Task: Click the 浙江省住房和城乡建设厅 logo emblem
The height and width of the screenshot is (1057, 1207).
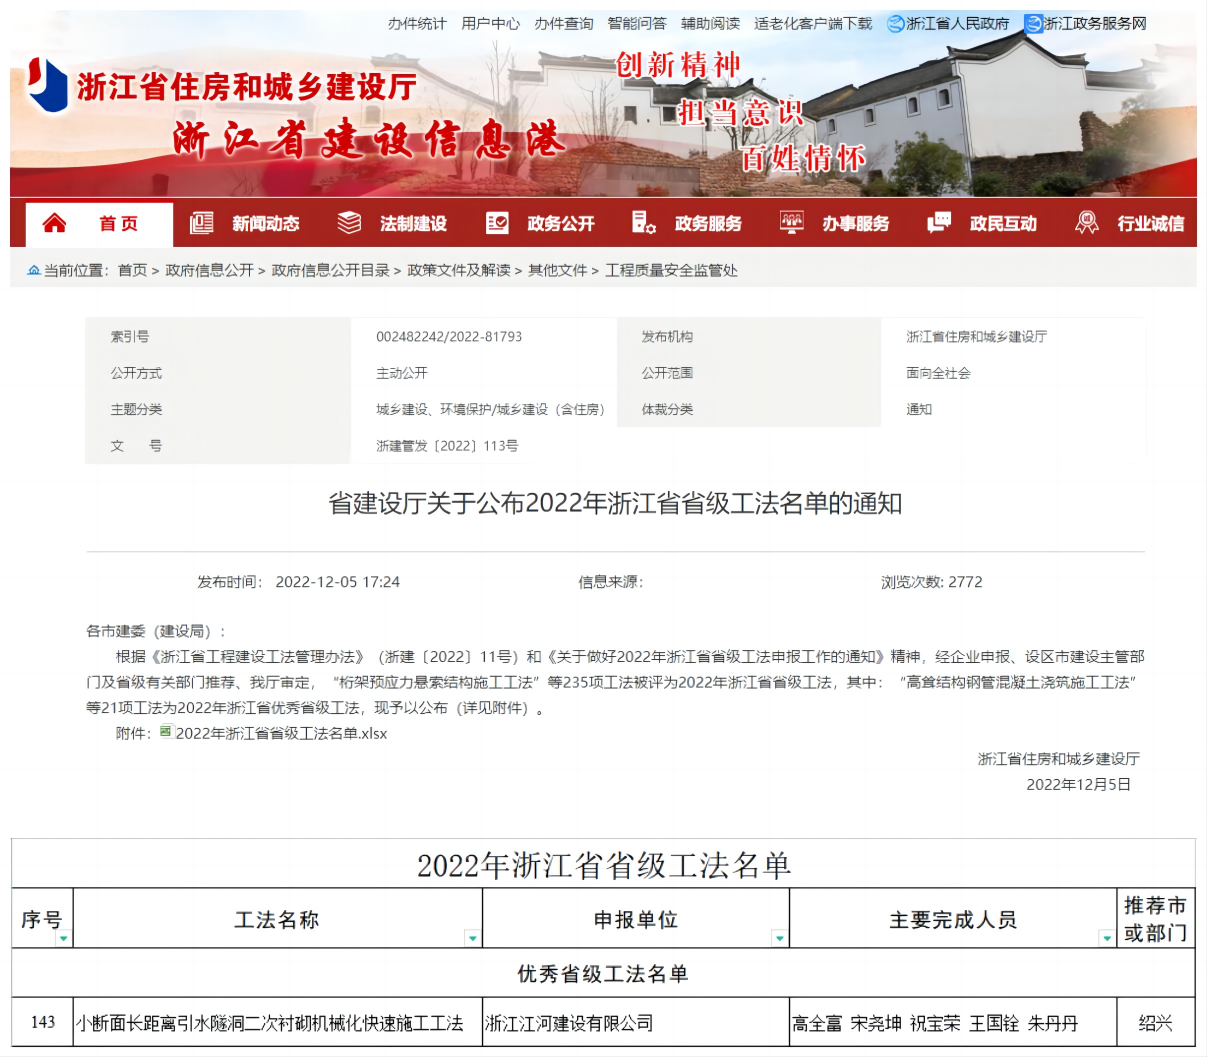Action: pyautogui.click(x=47, y=84)
